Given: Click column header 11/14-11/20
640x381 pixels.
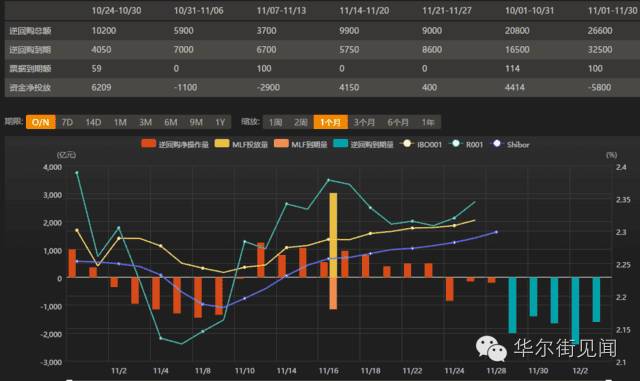Looking at the screenshot, I should point(364,11).
